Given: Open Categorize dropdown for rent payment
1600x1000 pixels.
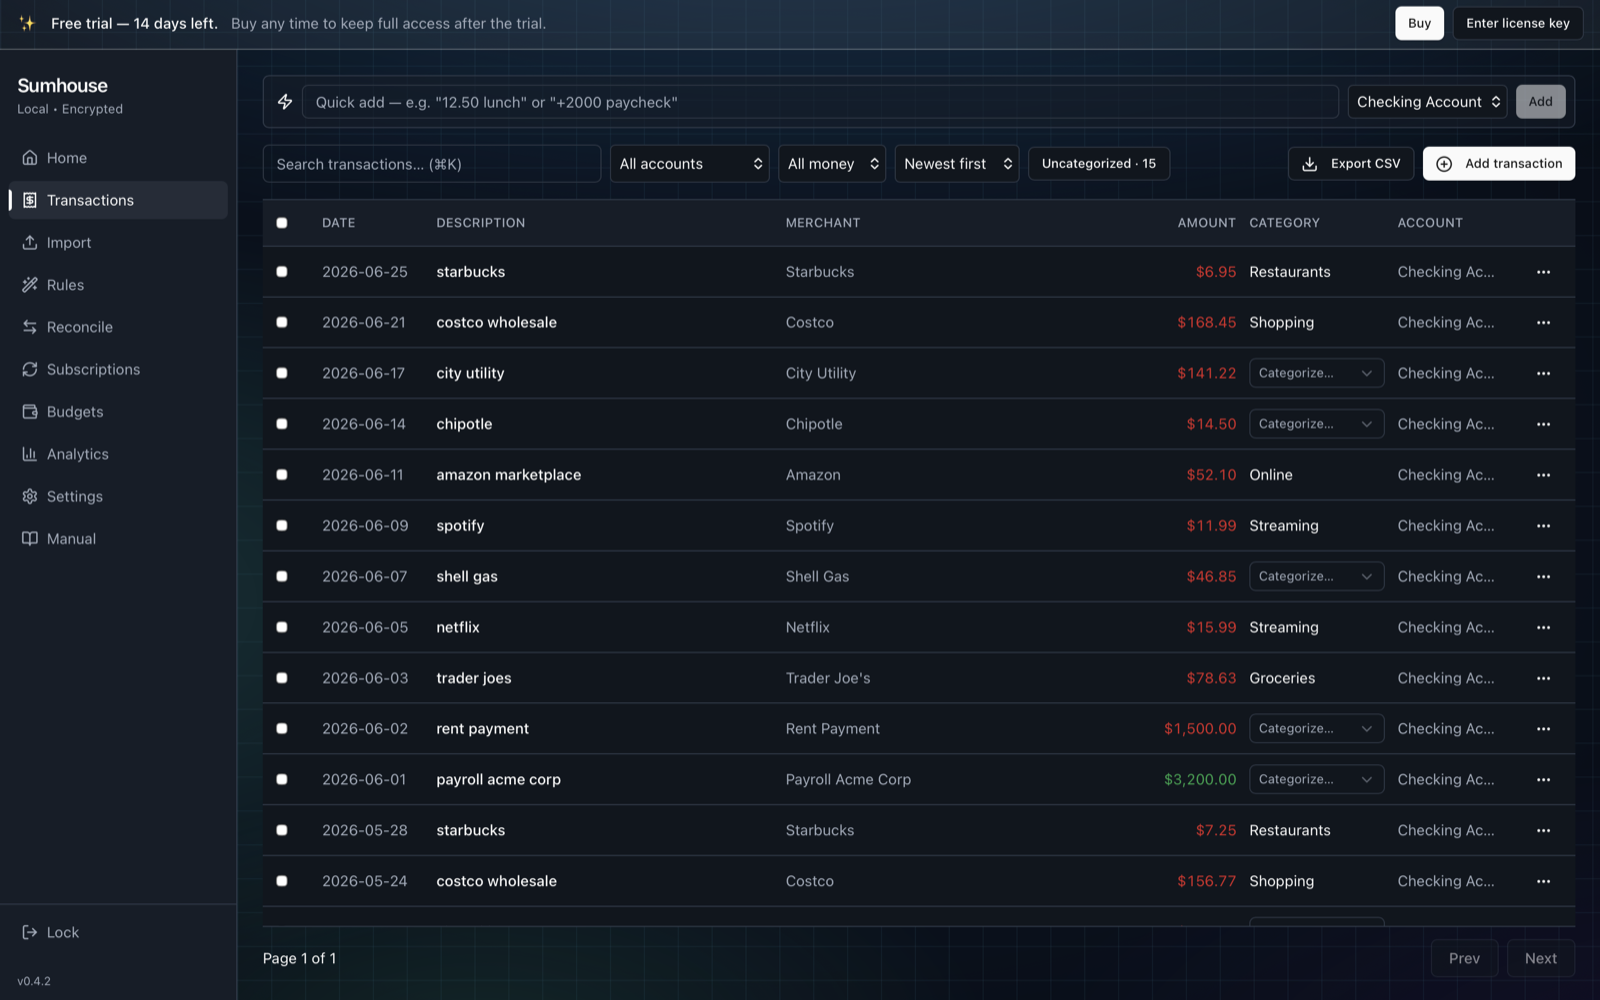Looking at the screenshot, I should point(1316,729).
